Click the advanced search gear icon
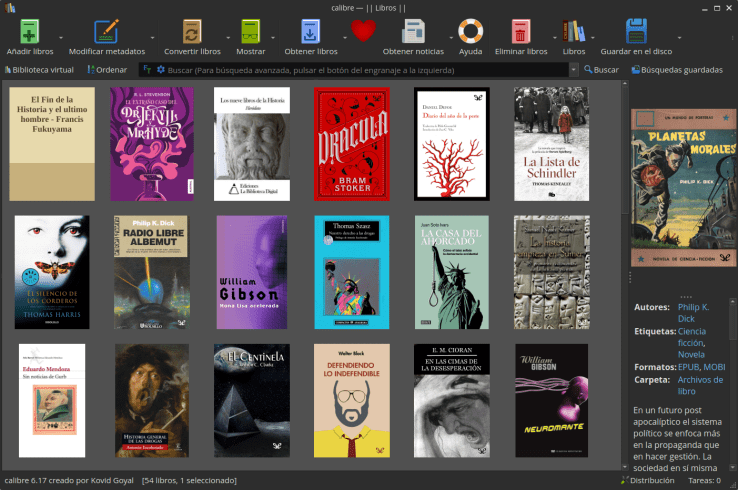Viewport: 738px width, 490px height. 161,70
